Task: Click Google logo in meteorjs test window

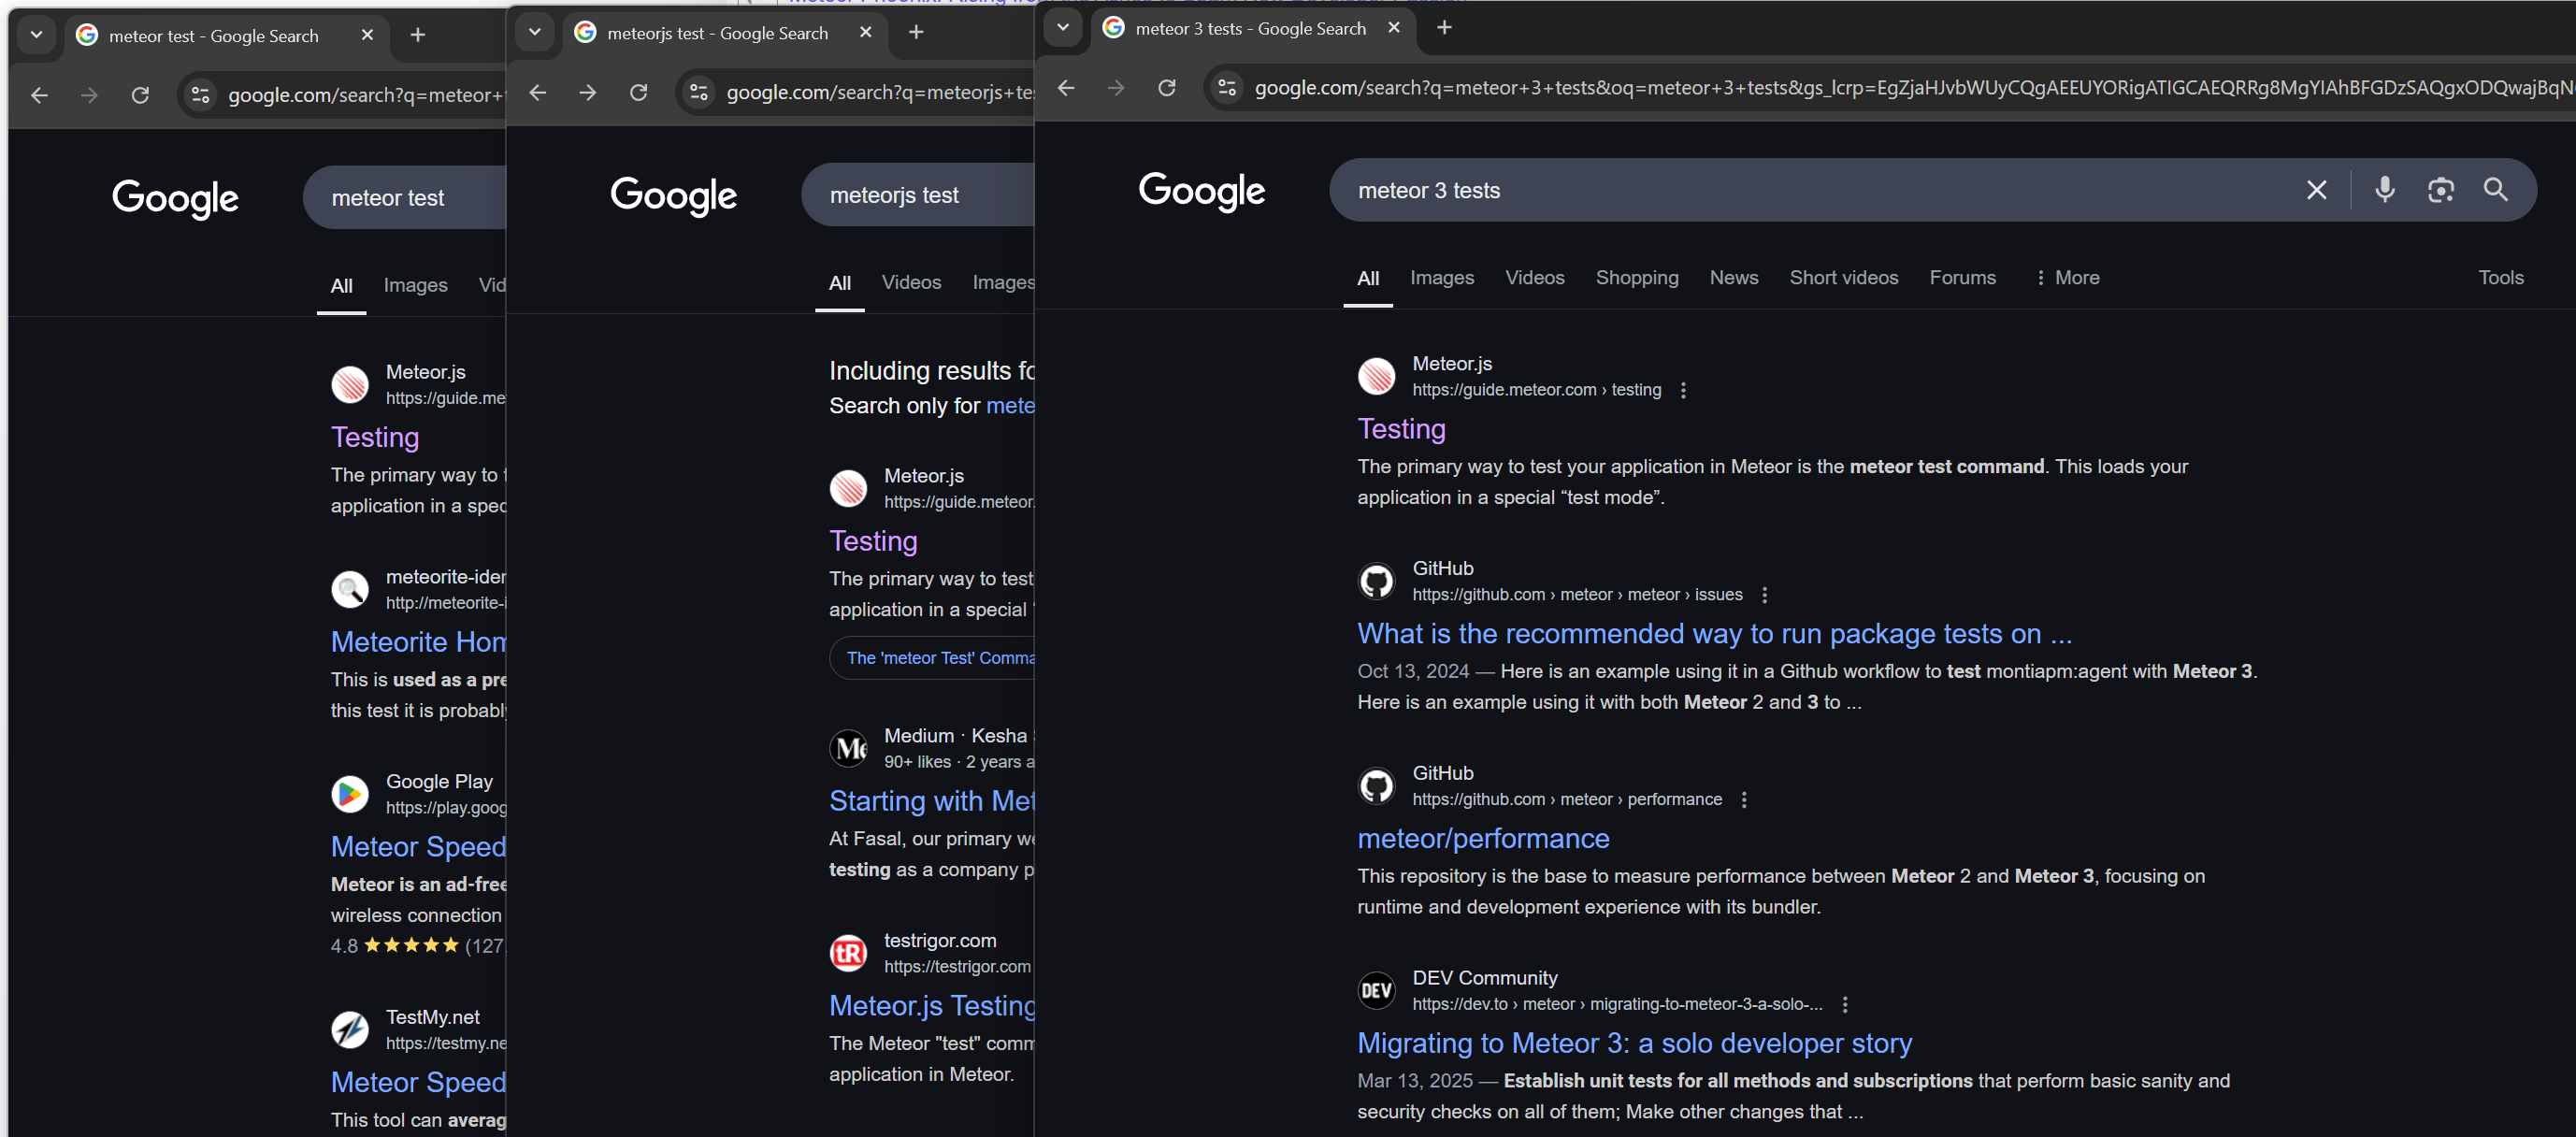Action: tap(673, 195)
